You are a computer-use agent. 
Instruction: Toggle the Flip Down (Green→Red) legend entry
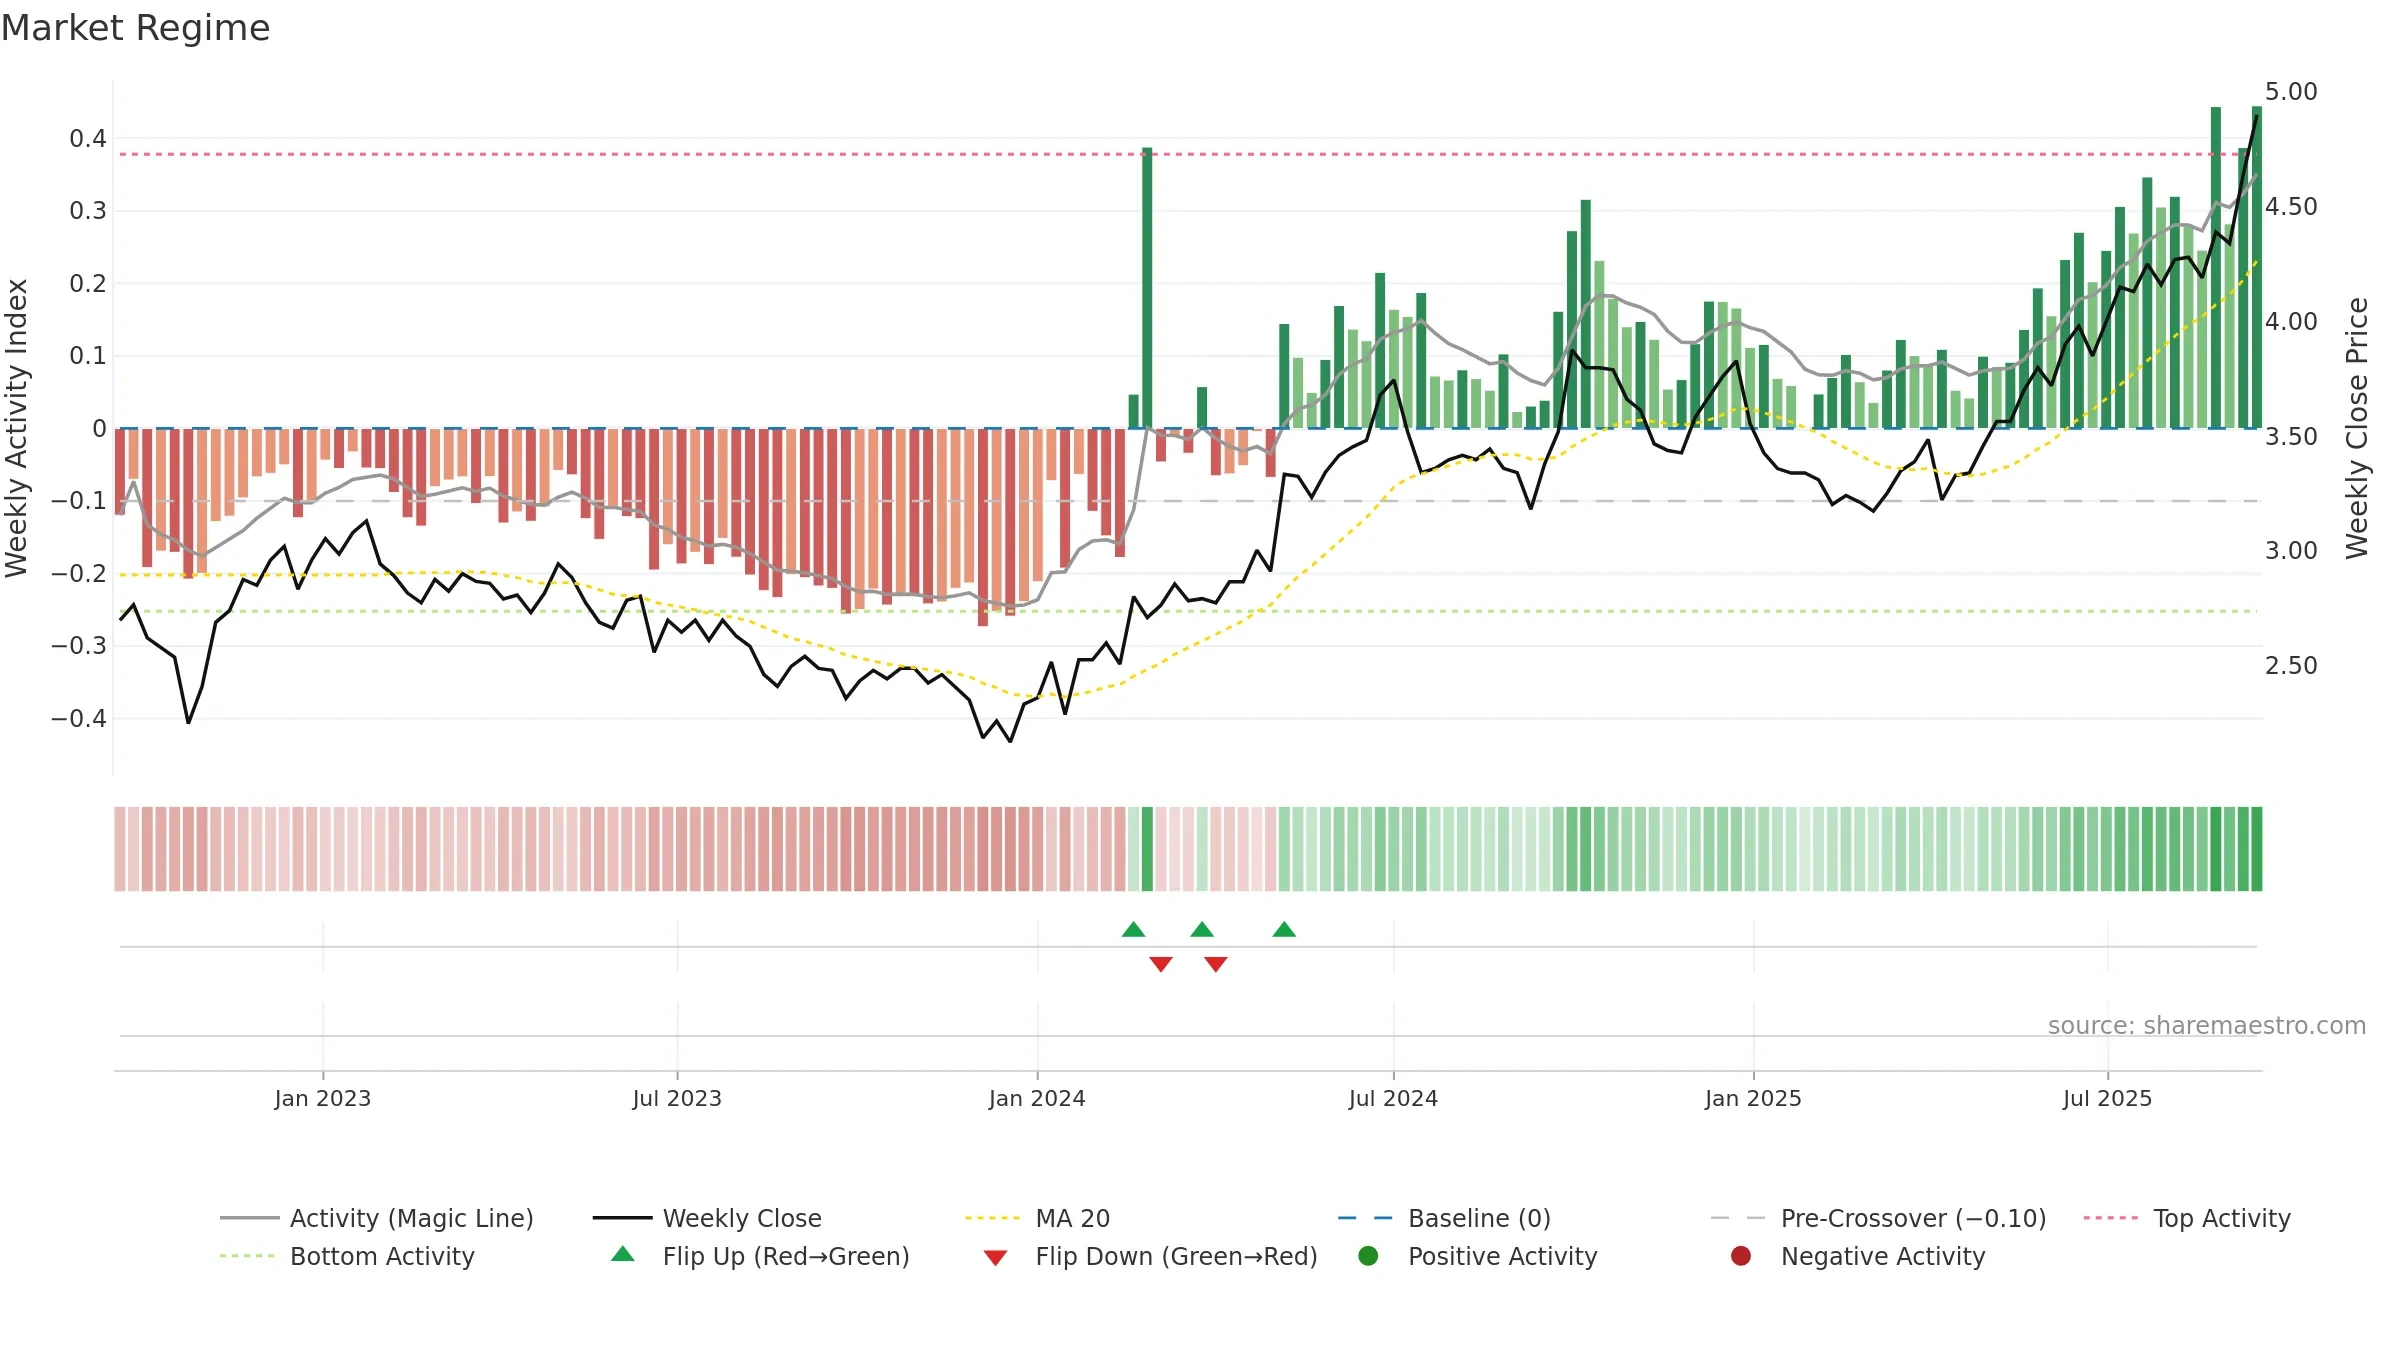coord(1150,1256)
